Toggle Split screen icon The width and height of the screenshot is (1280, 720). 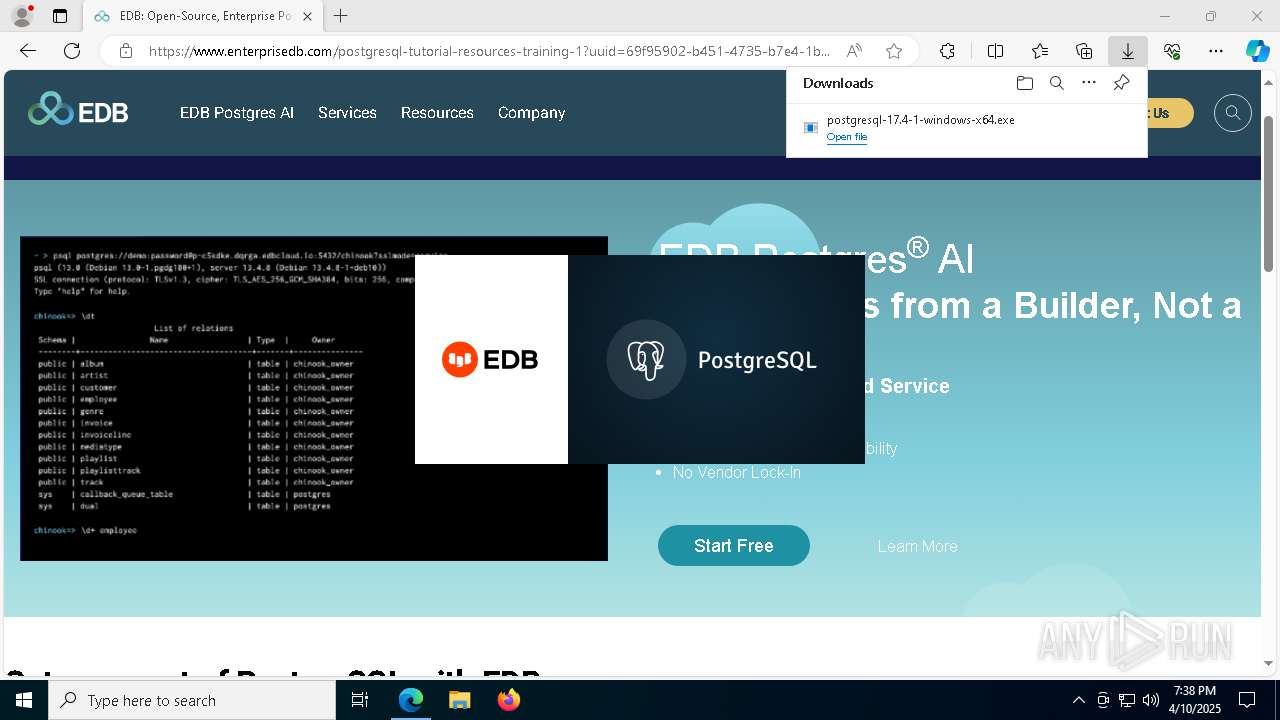tap(995, 51)
